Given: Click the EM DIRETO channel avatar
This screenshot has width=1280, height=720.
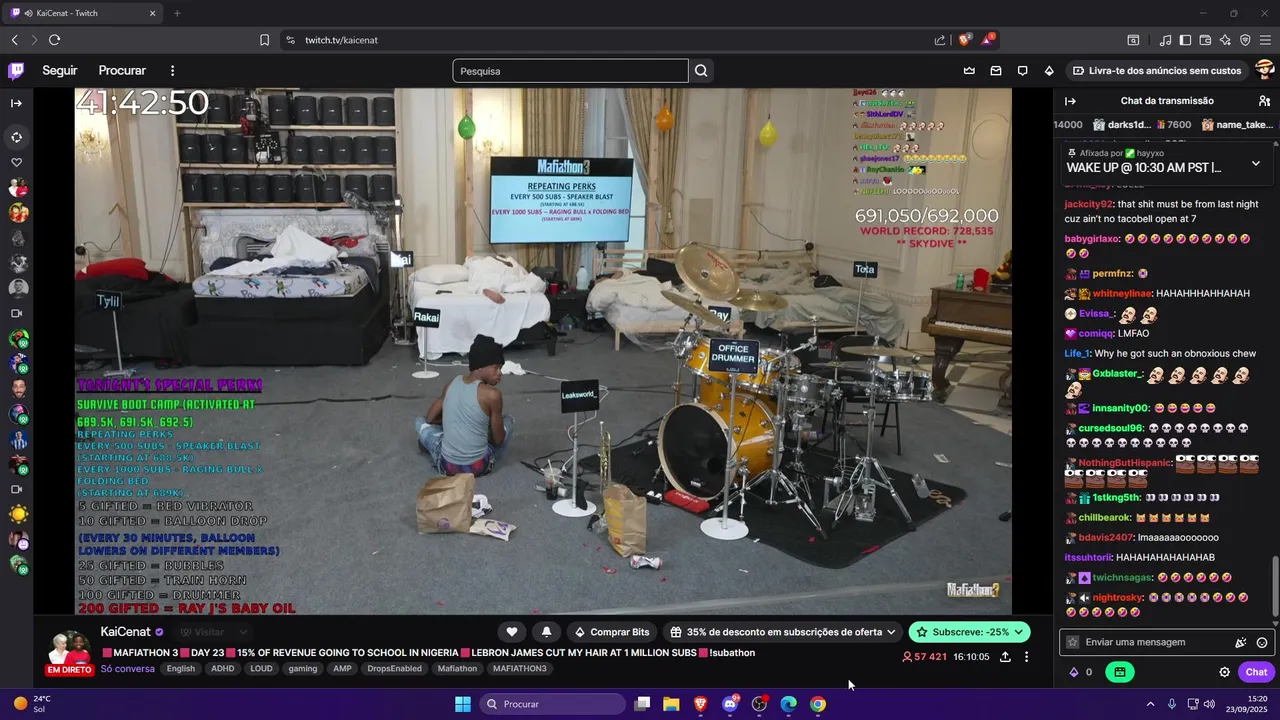Looking at the screenshot, I should point(70,652).
